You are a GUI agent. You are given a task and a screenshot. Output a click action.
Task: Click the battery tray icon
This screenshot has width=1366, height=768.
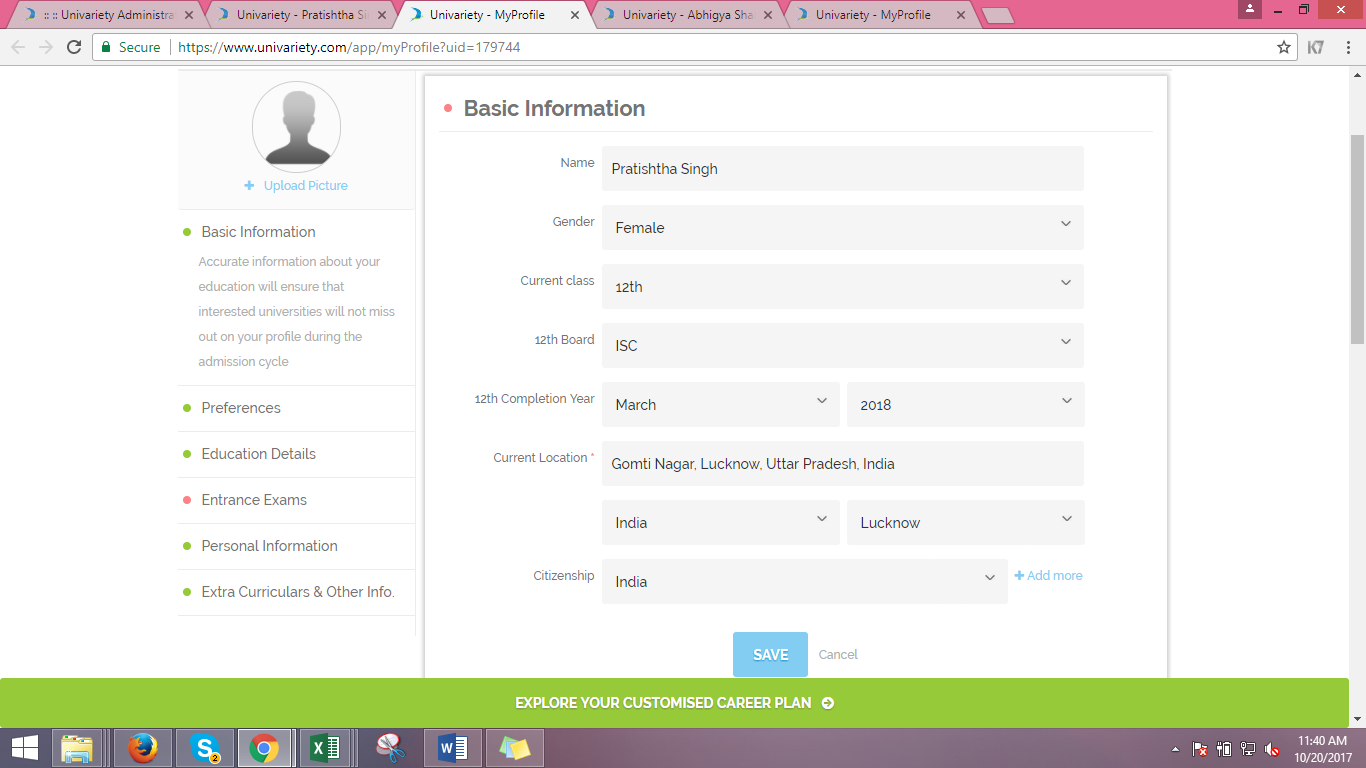pyautogui.click(x=1224, y=749)
